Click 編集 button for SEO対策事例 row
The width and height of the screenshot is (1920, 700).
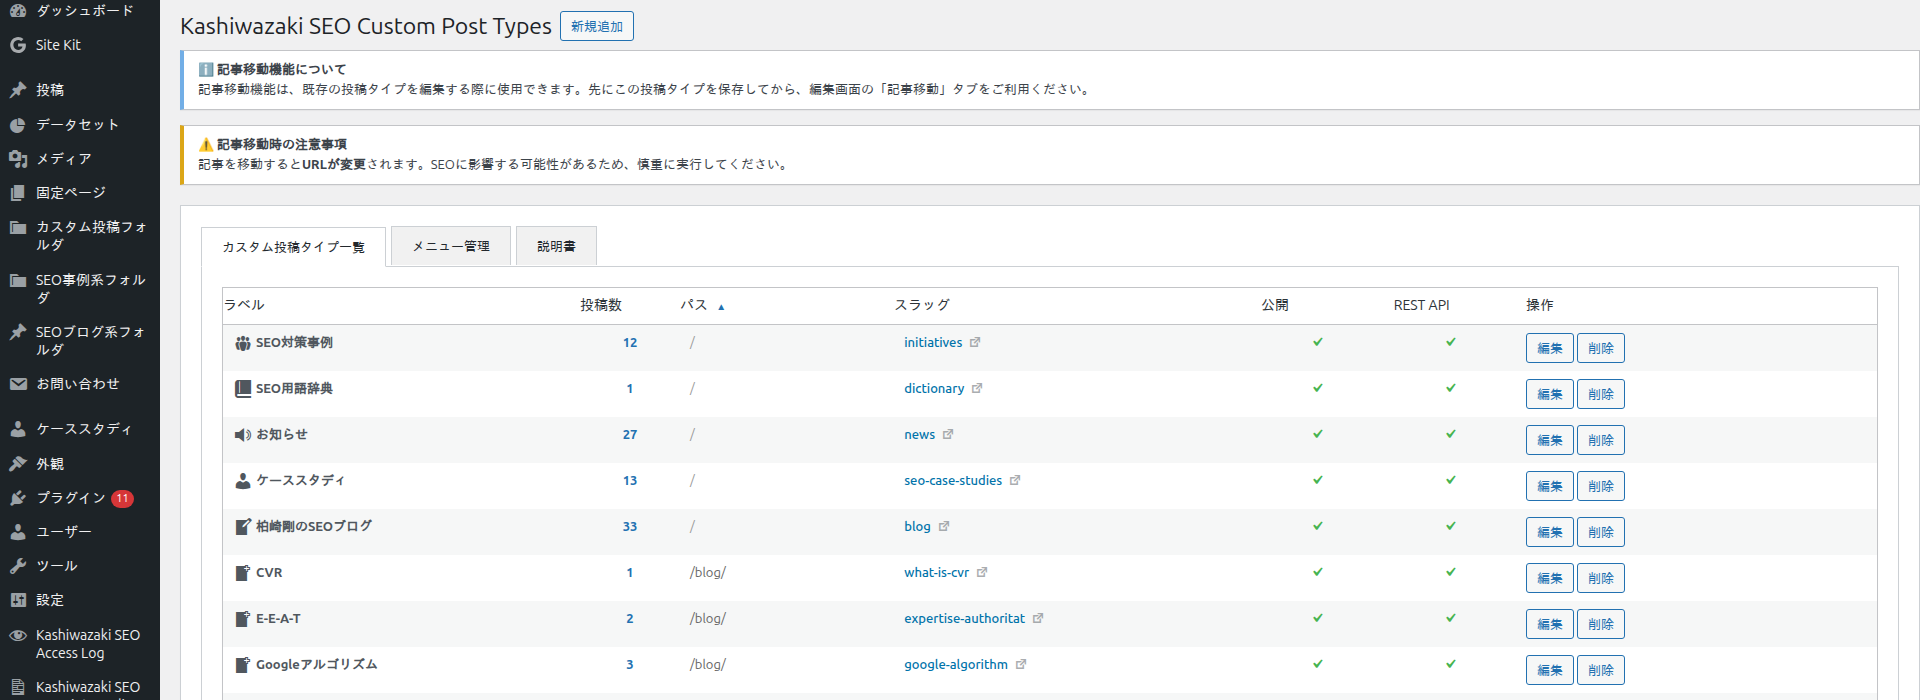[1549, 348]
